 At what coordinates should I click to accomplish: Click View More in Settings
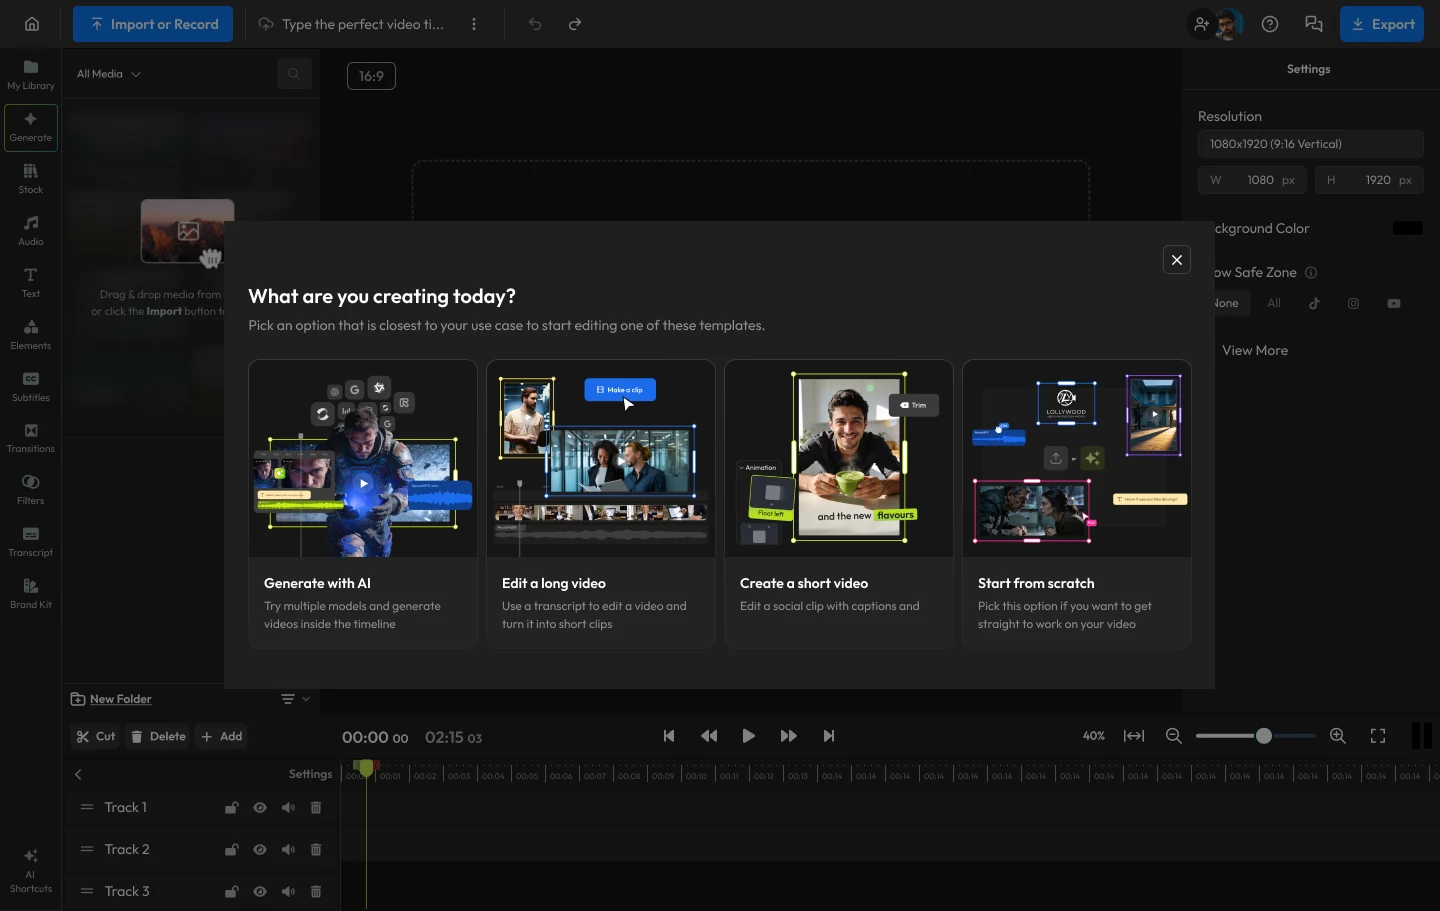1255,350
